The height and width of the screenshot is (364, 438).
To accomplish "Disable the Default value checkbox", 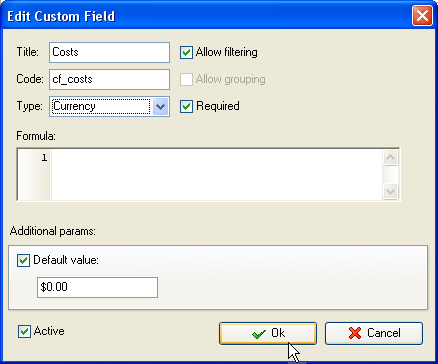I will pyautogui.click(x=23, y=260).
